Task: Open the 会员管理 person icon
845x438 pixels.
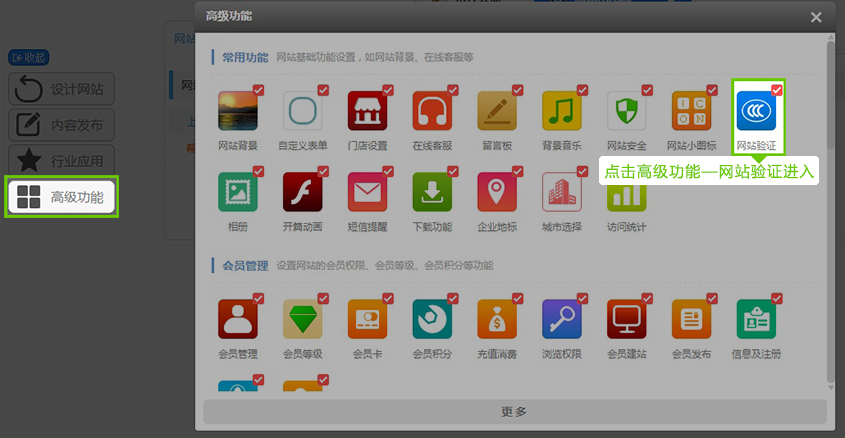Action: pyautogui.click(x=238, y=319)
